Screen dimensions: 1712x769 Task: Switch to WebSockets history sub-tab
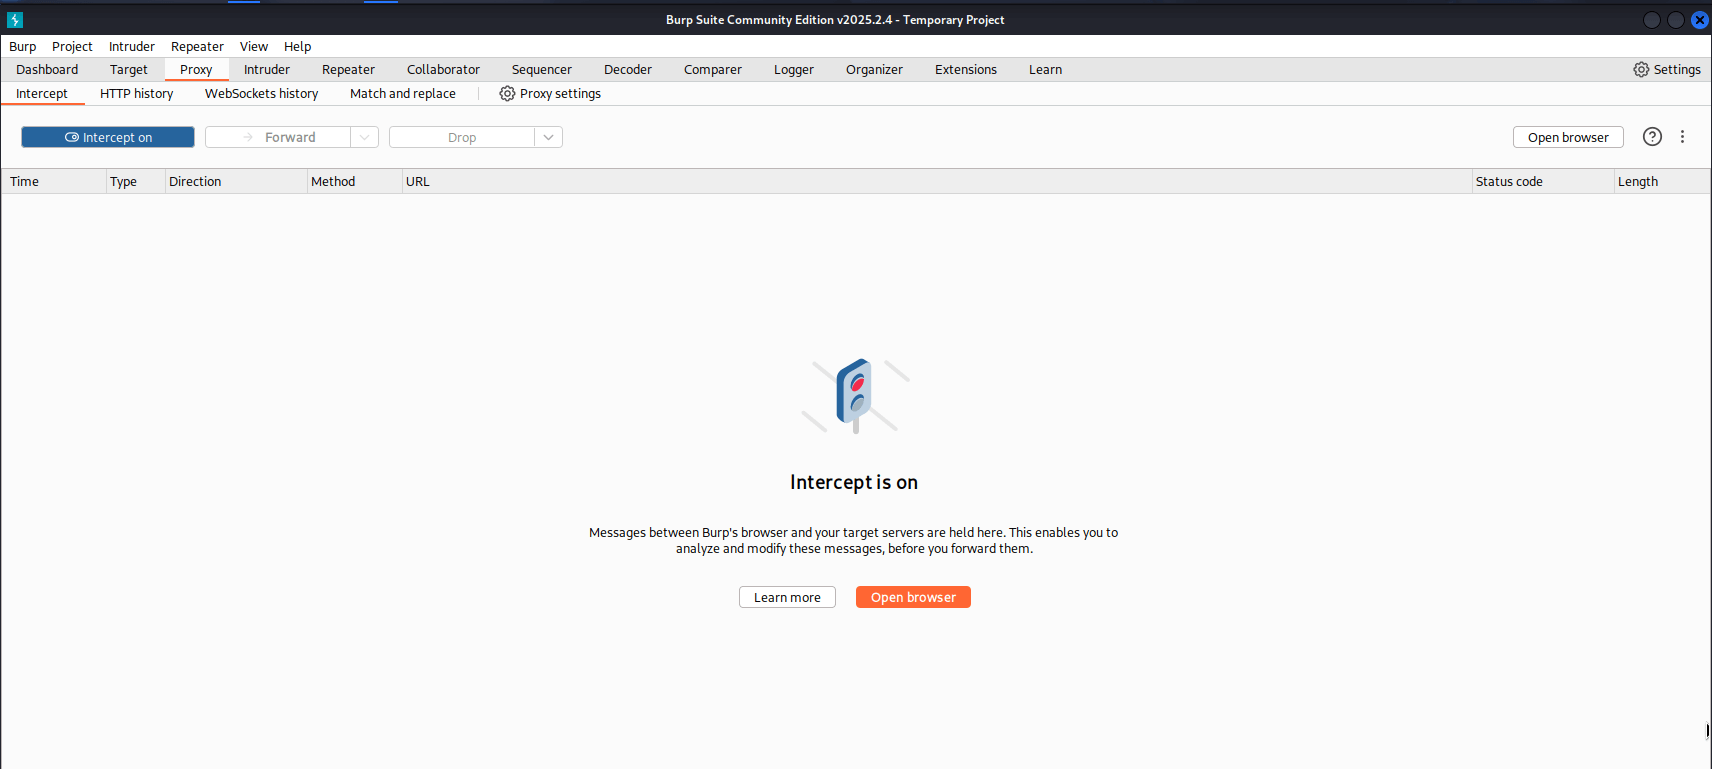pos(262,94)
